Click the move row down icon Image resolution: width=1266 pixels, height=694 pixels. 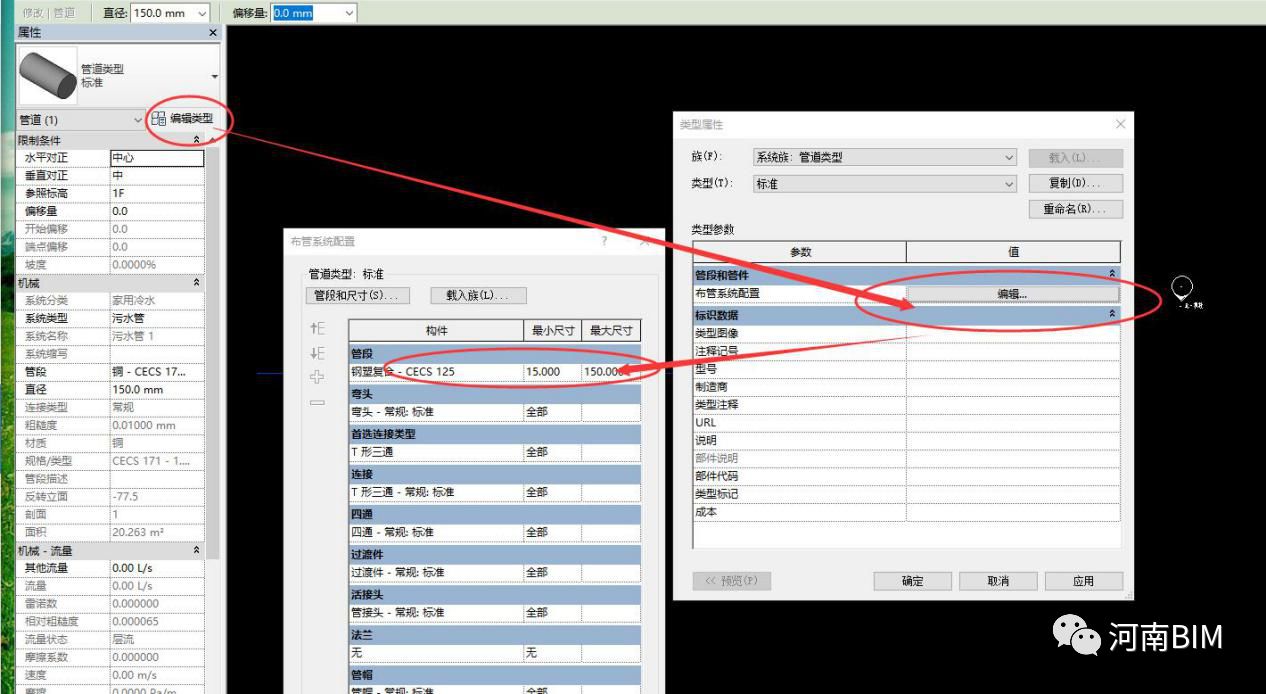[317, 353]
